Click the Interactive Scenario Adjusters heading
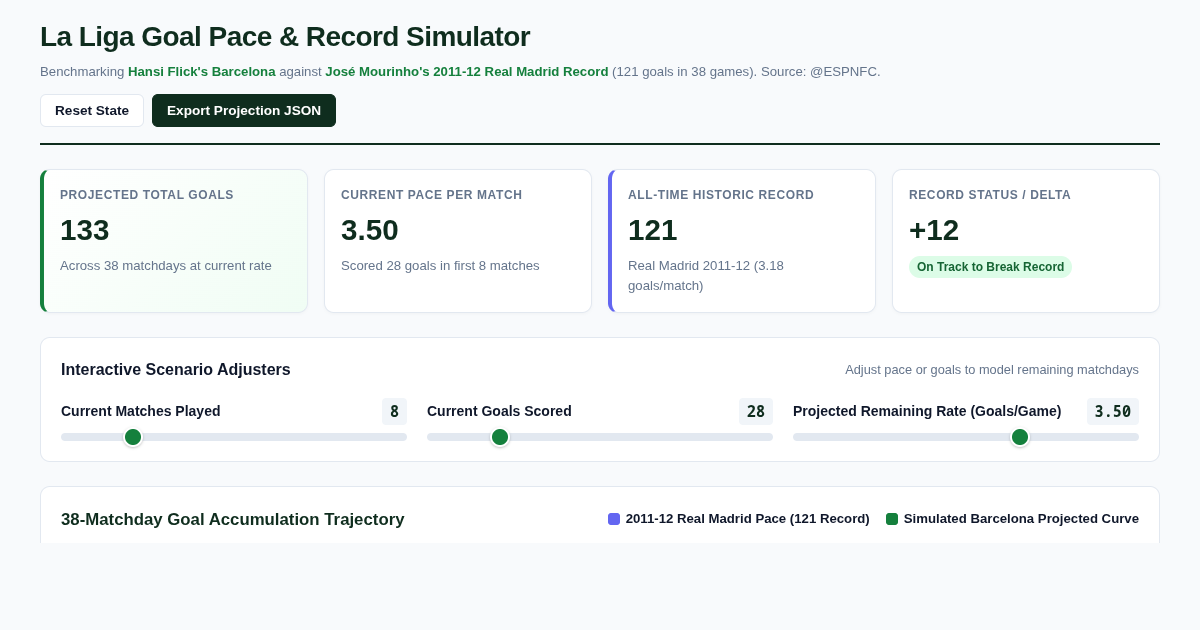 coord(176,370)
